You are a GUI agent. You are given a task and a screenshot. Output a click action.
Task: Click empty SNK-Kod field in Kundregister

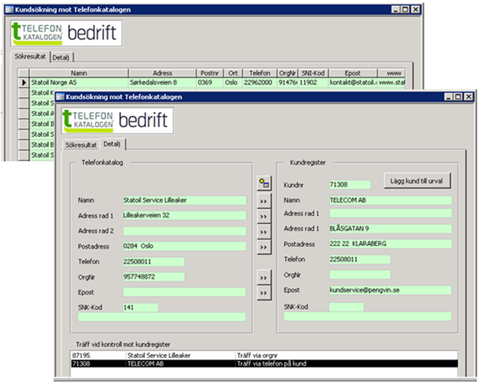[x=346, y=307]
